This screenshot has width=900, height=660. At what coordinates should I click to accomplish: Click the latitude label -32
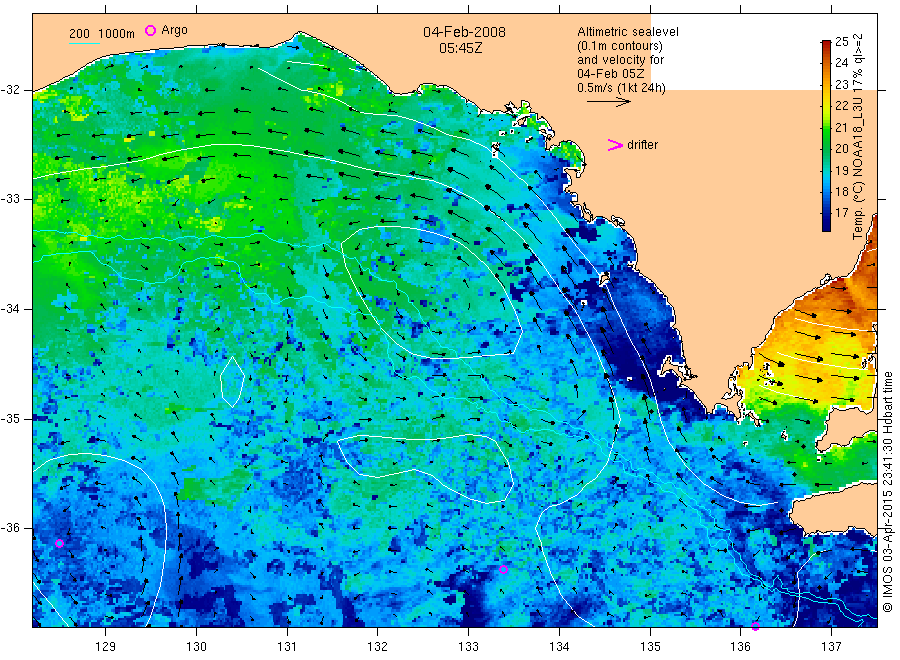click(10, 90)
